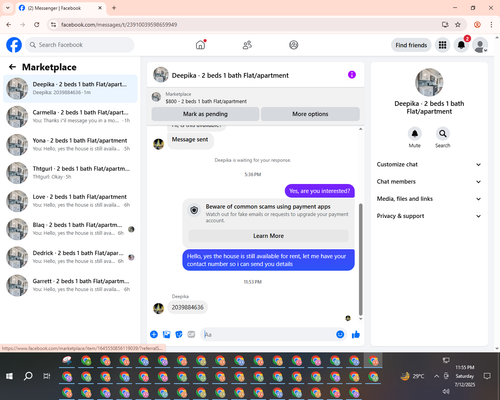
Task: Show hidden system tray icons
Action: pos(436,376)
